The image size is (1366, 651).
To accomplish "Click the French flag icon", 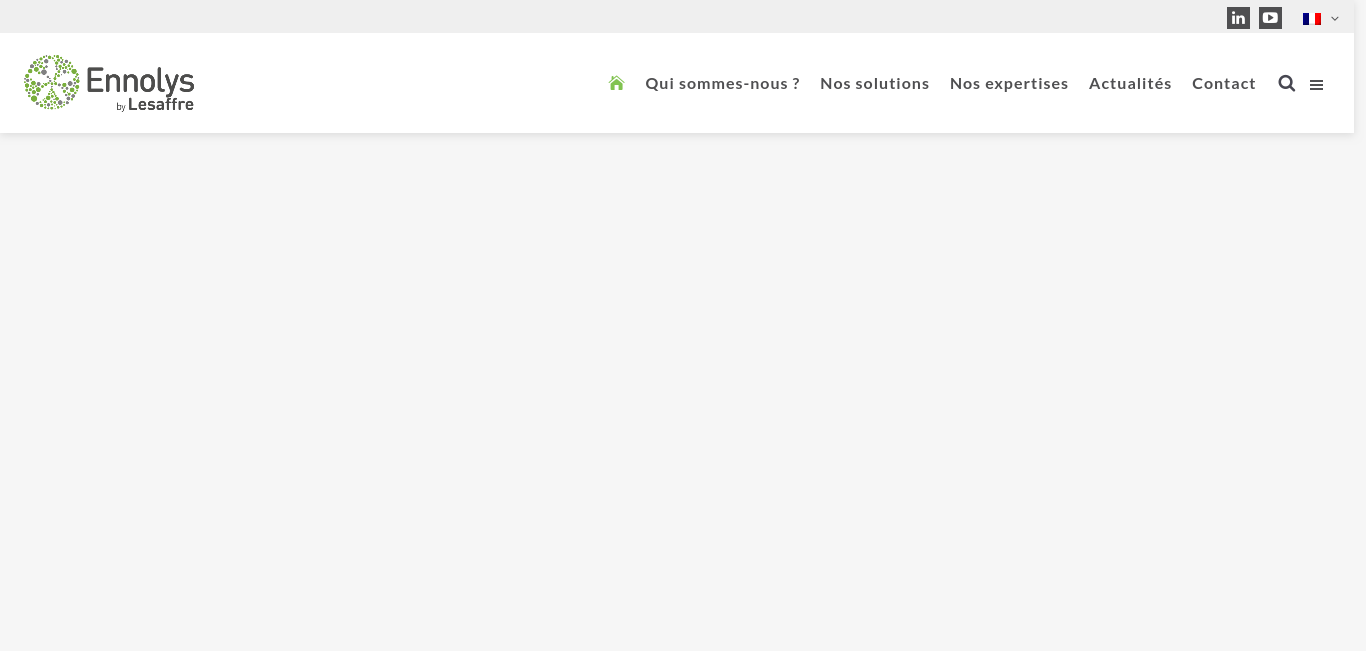I will (1311, 19).
